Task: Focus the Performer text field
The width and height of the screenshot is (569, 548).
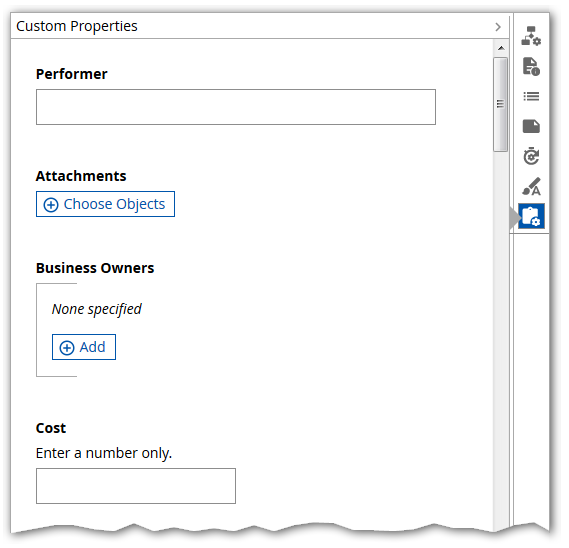Action: click(x=236, y=107)
